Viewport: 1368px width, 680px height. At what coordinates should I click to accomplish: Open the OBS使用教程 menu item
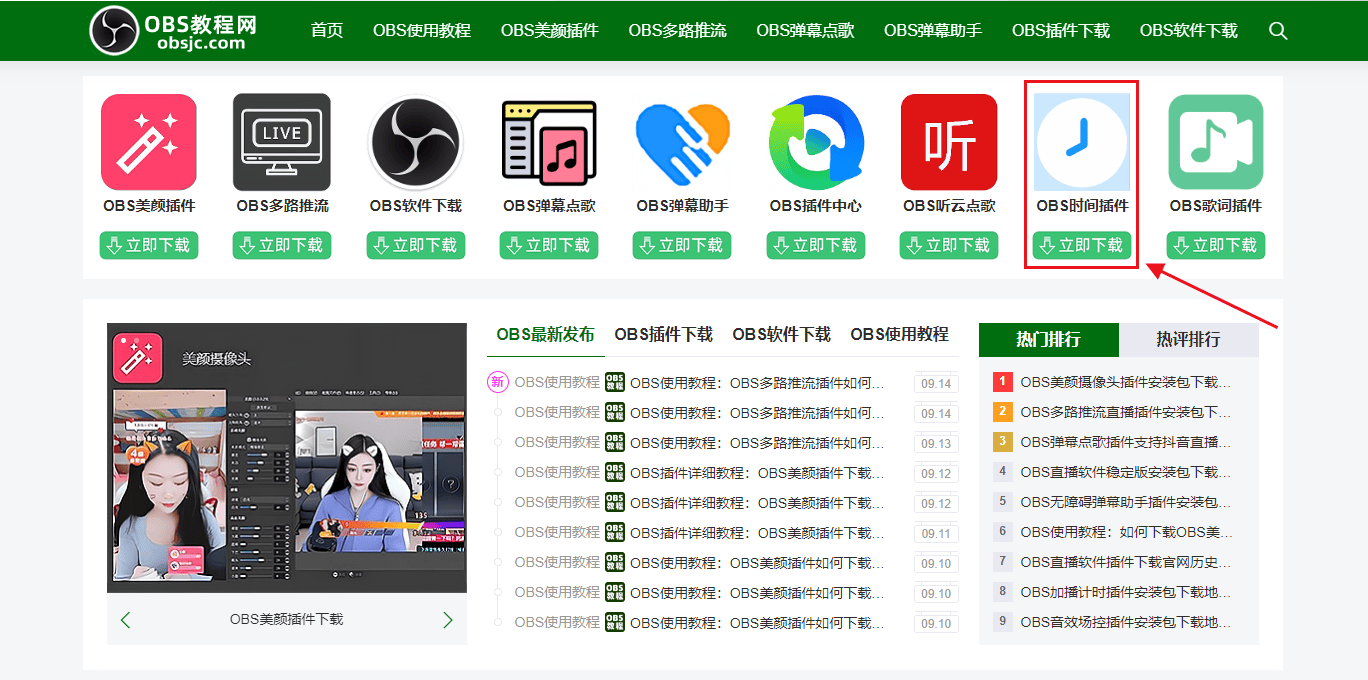[421, 31]
